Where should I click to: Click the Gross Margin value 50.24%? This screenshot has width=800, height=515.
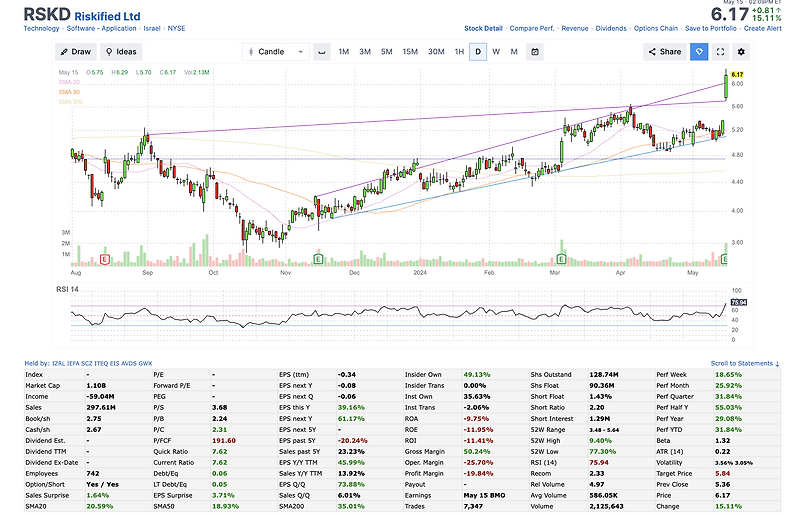(477, 452)
